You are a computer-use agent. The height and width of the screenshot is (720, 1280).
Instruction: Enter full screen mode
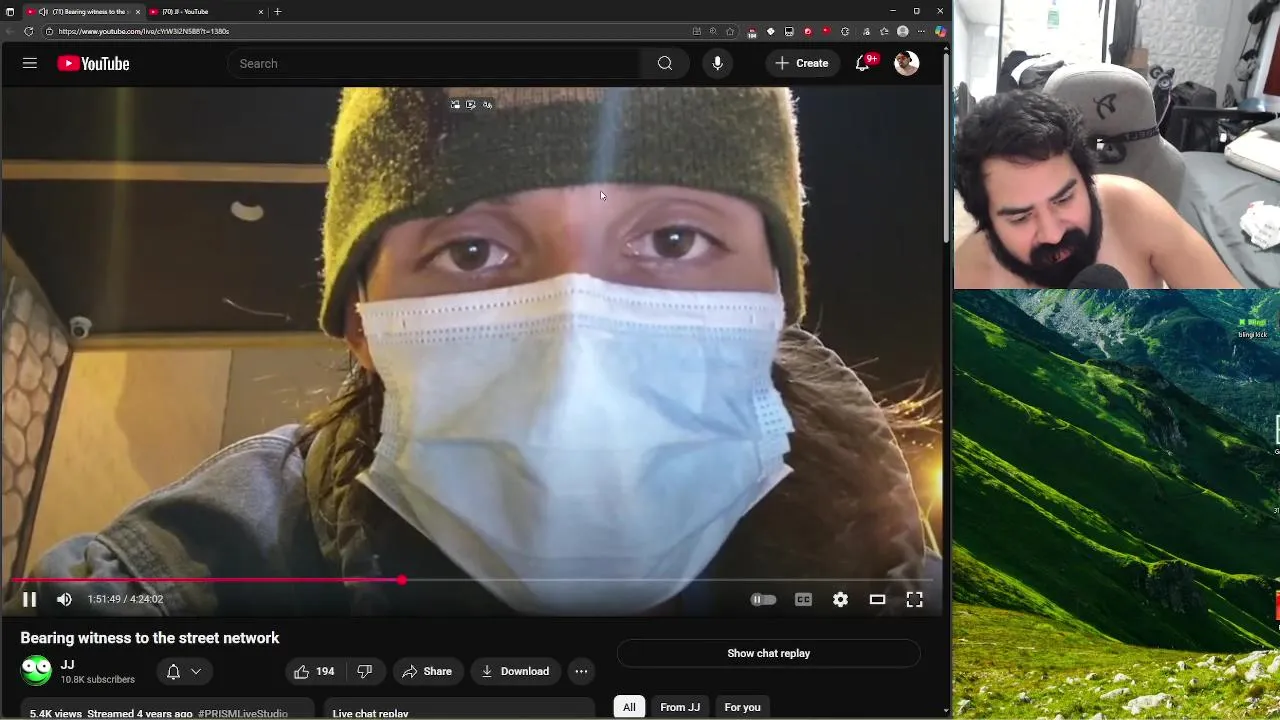[x=914, y=599]
